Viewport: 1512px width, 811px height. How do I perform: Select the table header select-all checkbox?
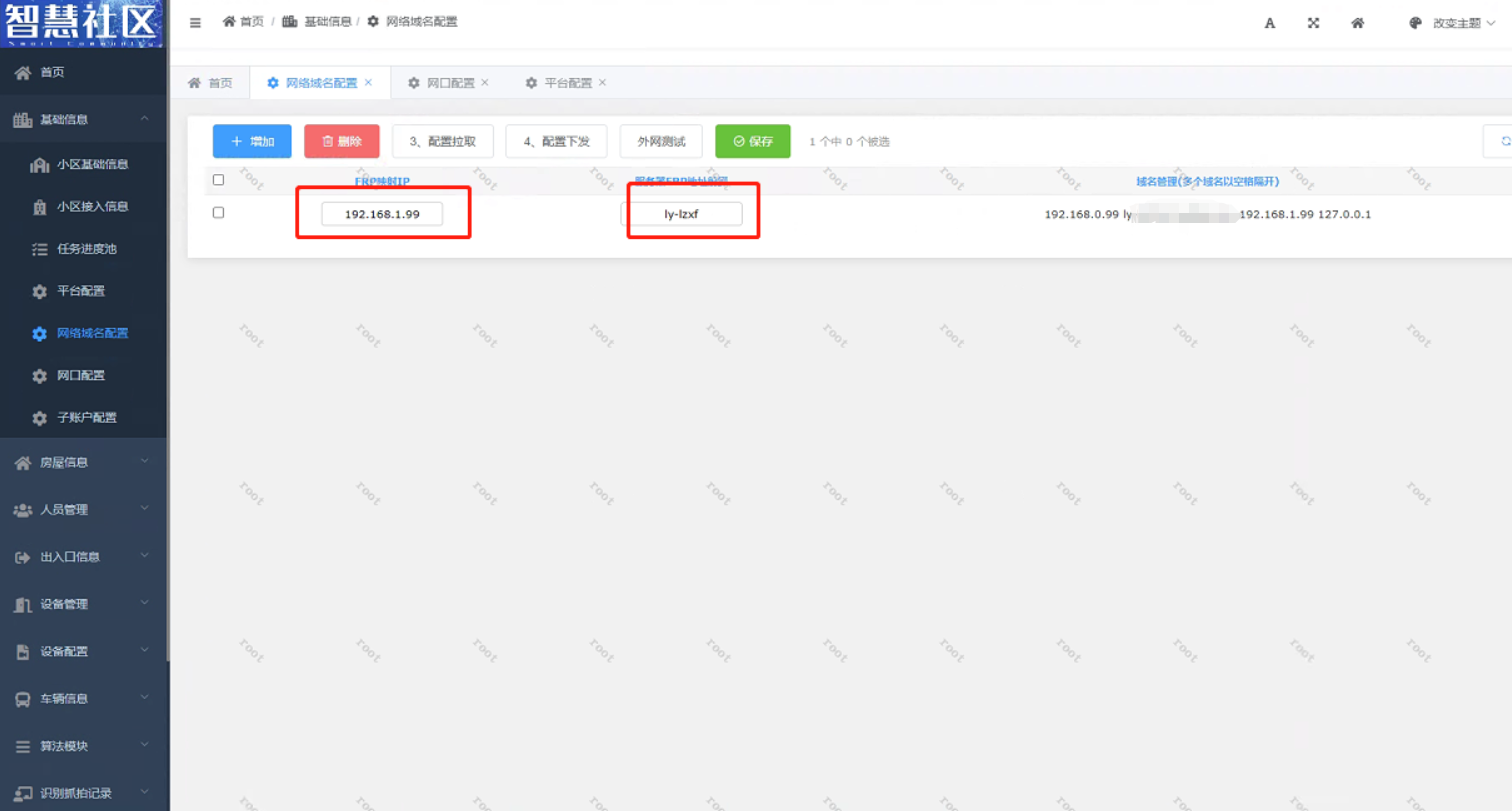tap(219, 180)
